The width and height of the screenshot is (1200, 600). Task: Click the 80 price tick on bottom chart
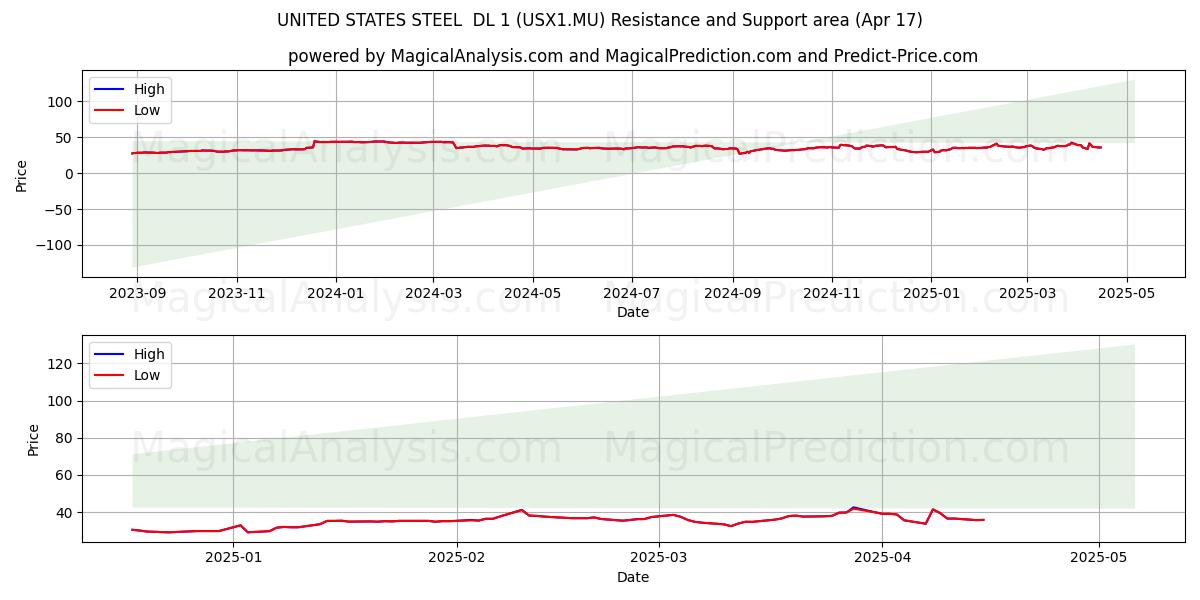point(66,438)
